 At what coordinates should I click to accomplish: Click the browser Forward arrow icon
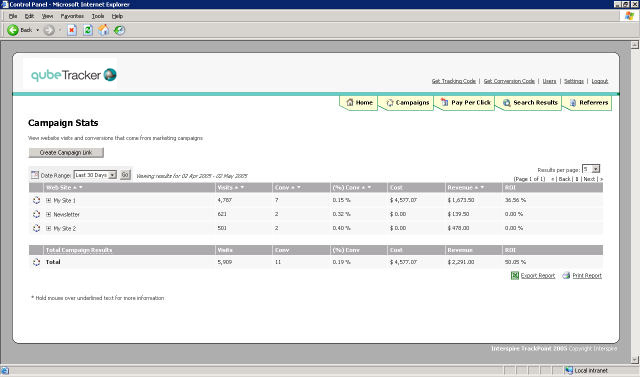tap(49, 30)
